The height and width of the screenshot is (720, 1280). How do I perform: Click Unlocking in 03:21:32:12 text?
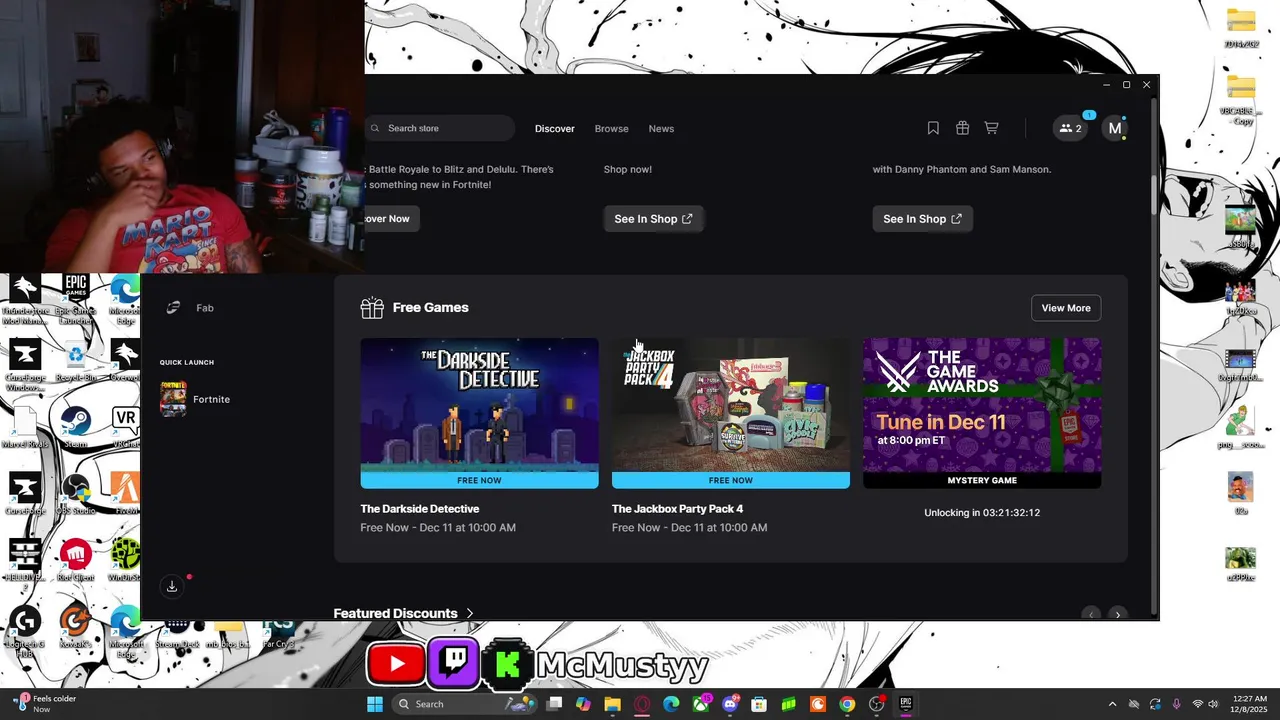click(982, 513)
